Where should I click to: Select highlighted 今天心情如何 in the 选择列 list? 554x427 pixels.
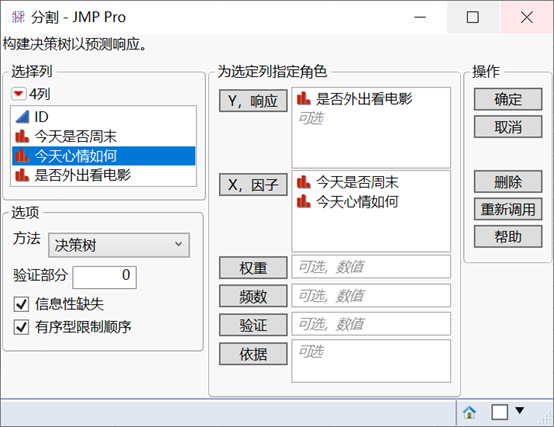click(x=103, y=156)
